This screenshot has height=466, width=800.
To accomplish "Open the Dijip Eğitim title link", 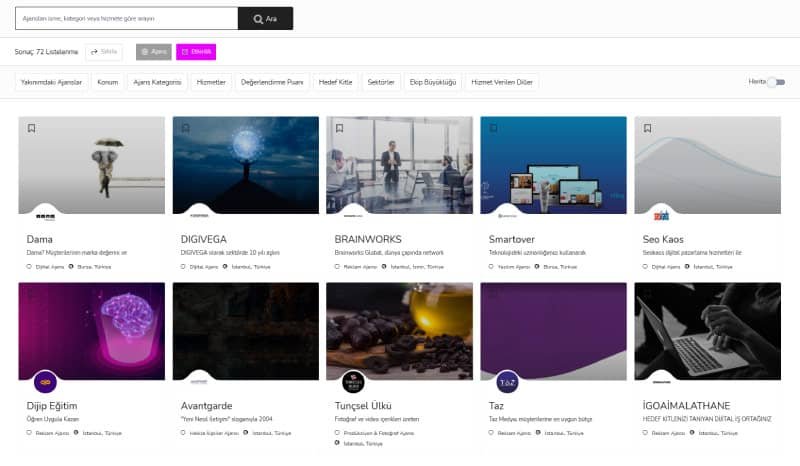I will click(x=52, y=406).
